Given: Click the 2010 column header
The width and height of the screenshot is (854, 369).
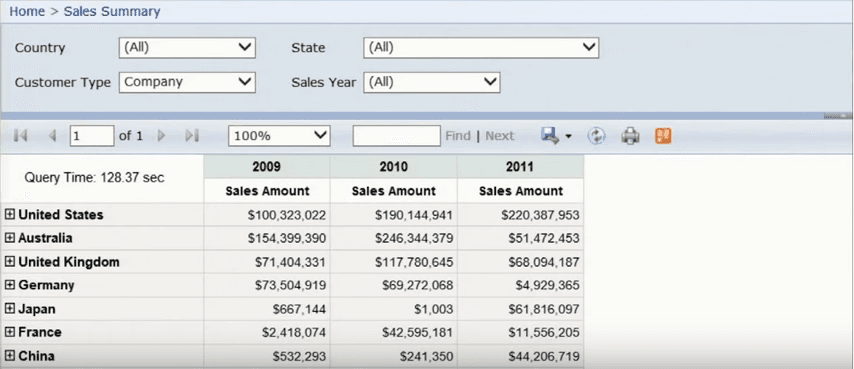Looking at the screenshot, I should 394,167.
